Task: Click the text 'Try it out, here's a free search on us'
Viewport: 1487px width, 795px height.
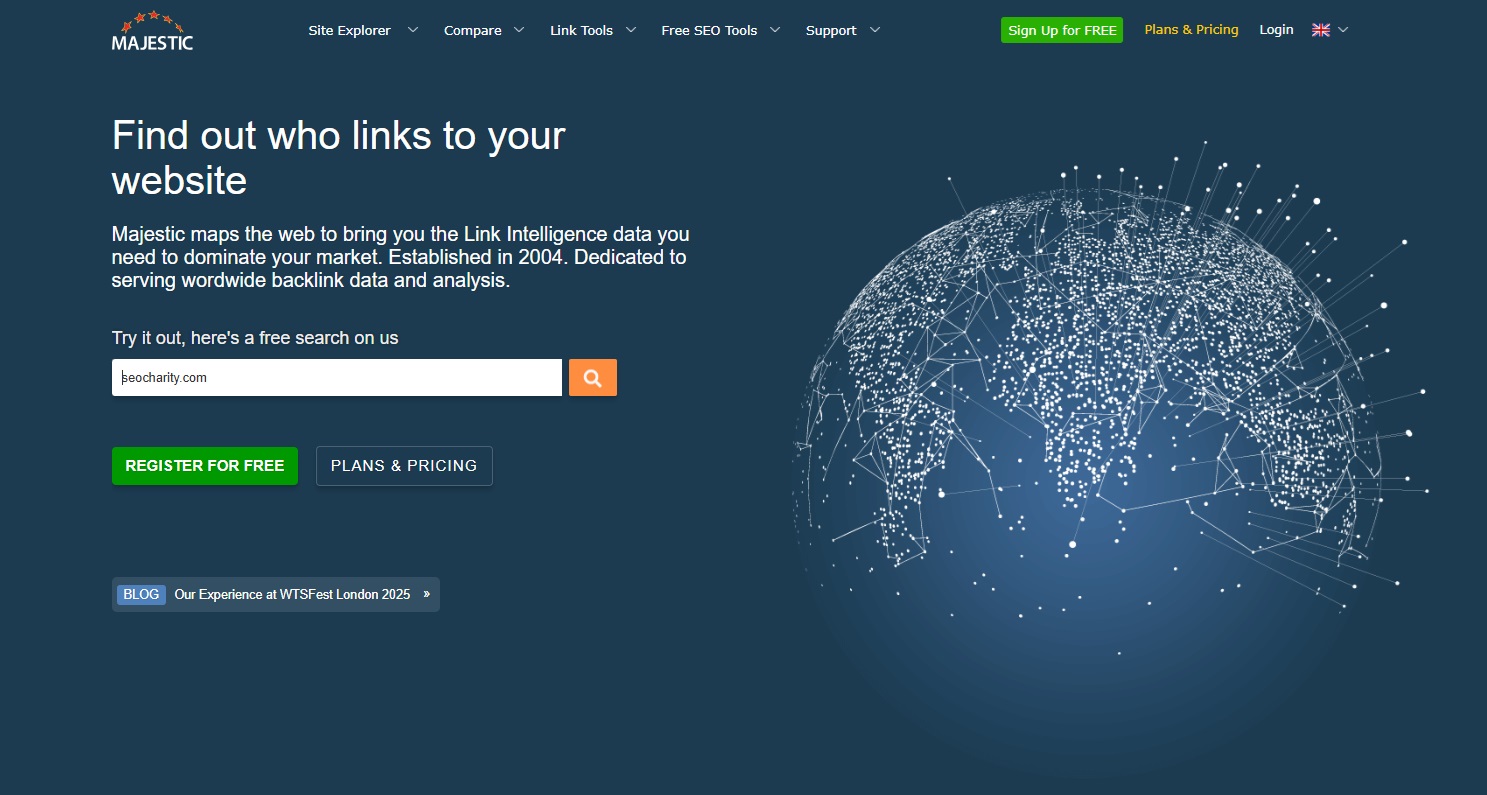Action: pos(255,338)
